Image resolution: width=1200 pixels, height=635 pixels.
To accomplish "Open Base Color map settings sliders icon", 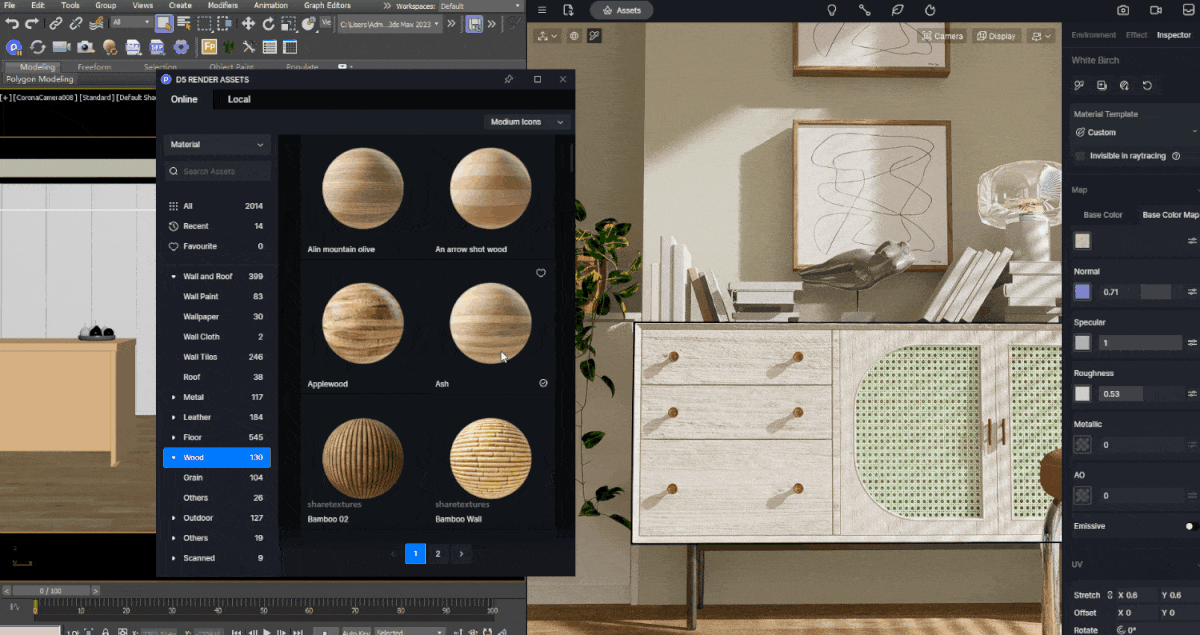I will click(x=1192, y=241).
